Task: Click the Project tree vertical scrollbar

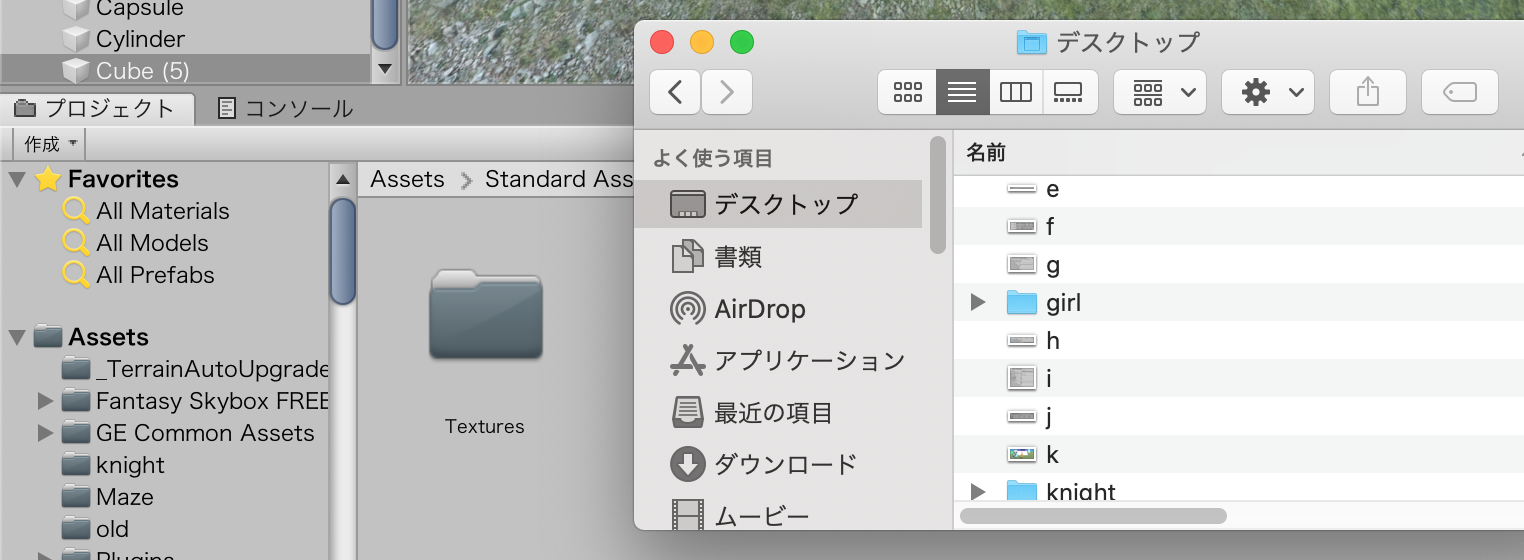Action: tap(343, 251)
